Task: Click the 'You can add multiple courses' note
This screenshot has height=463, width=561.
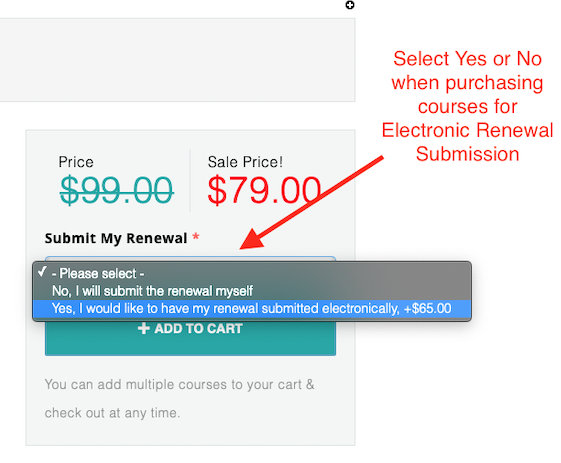Action: pos(180,384)
